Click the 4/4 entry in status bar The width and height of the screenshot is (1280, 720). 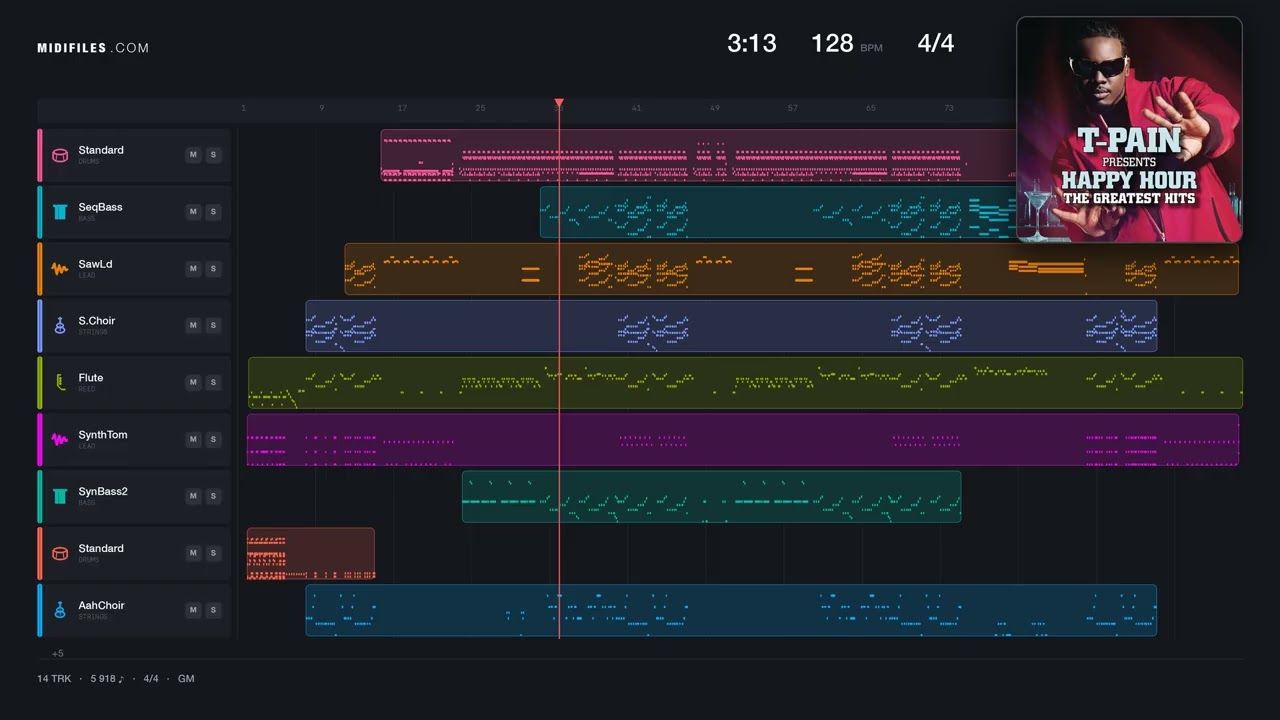(151, 679)
